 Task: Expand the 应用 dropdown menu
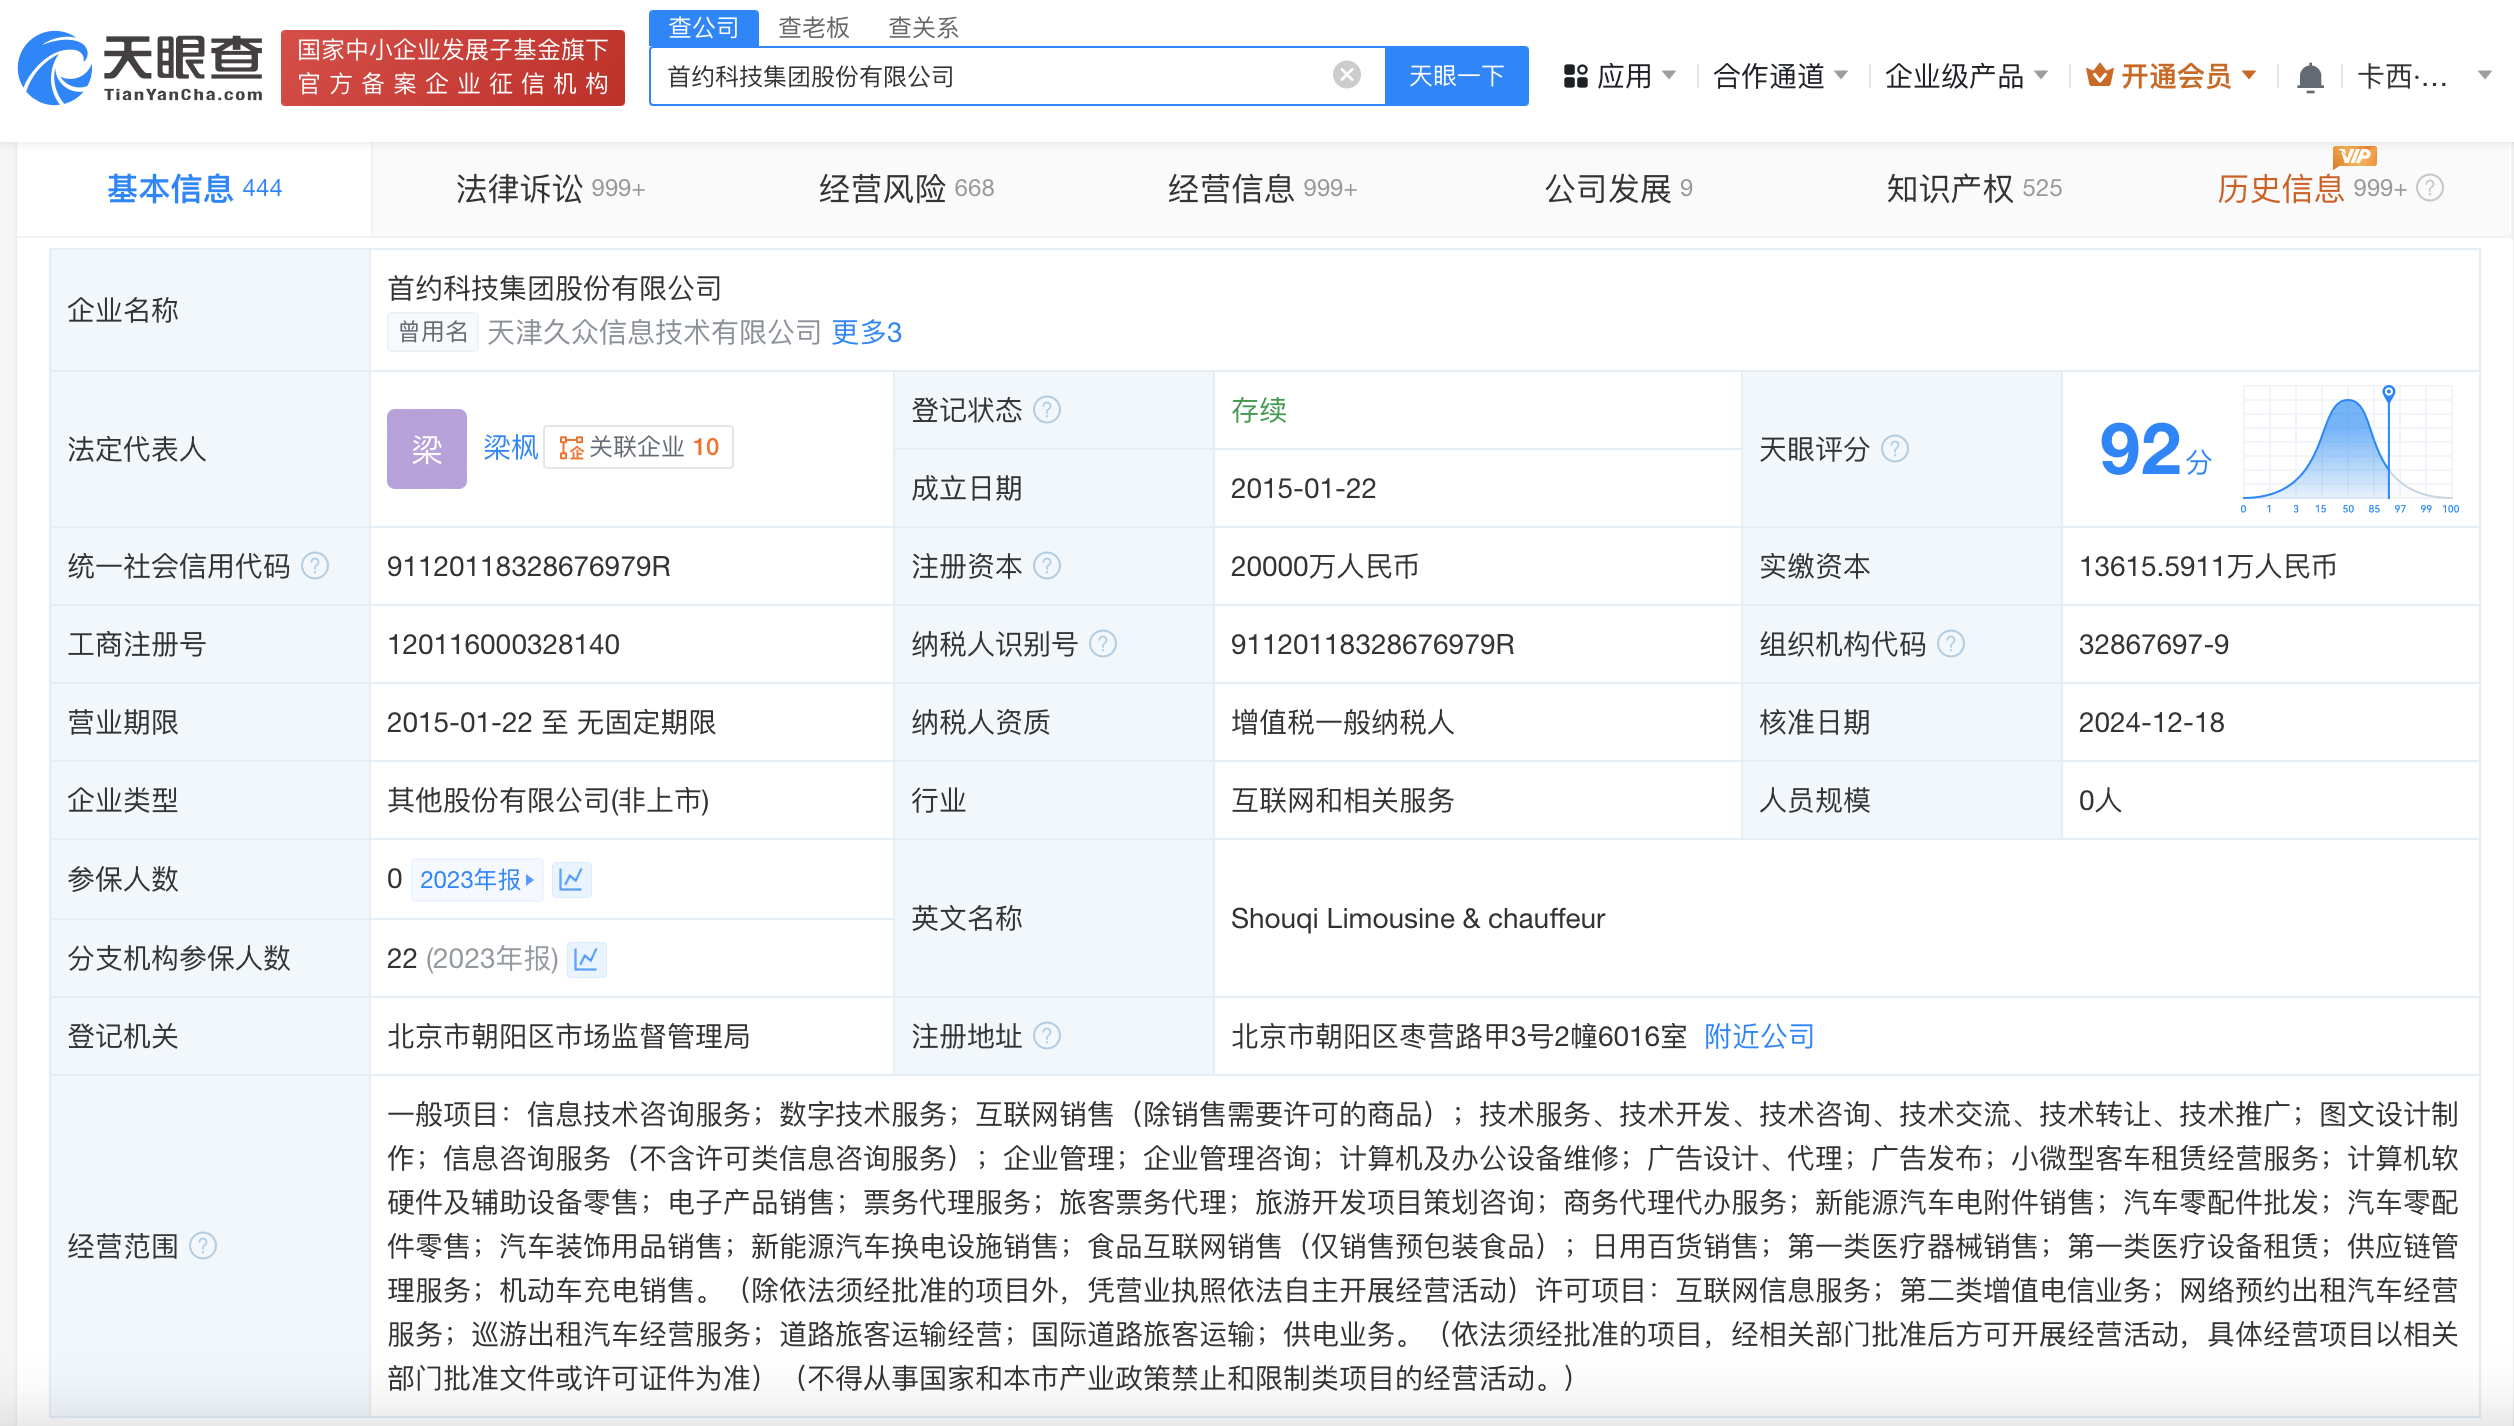[1620, 76]
